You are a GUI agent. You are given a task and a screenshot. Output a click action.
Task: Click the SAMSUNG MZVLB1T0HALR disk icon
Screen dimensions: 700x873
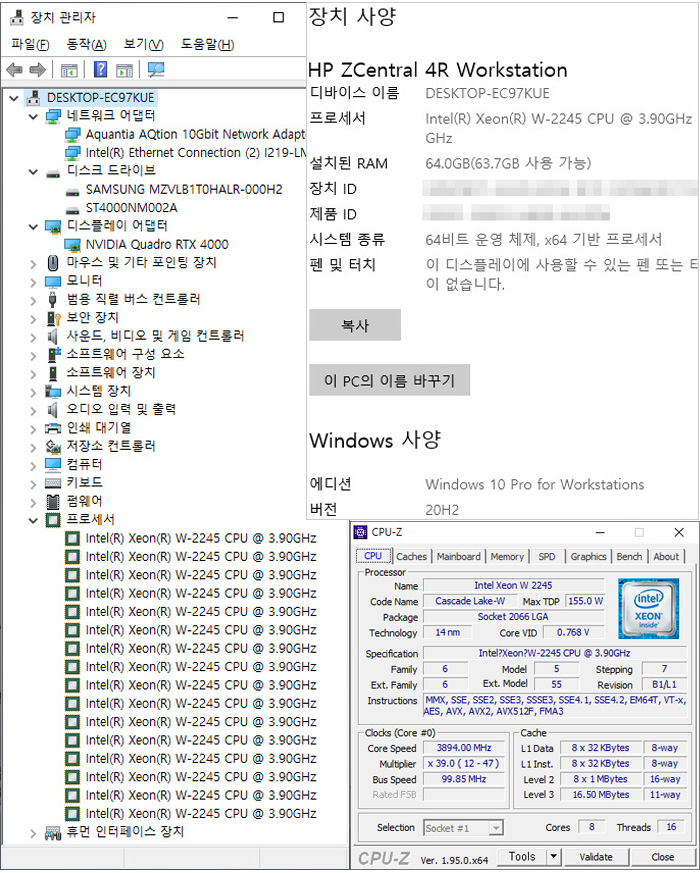tap(72, 193)
